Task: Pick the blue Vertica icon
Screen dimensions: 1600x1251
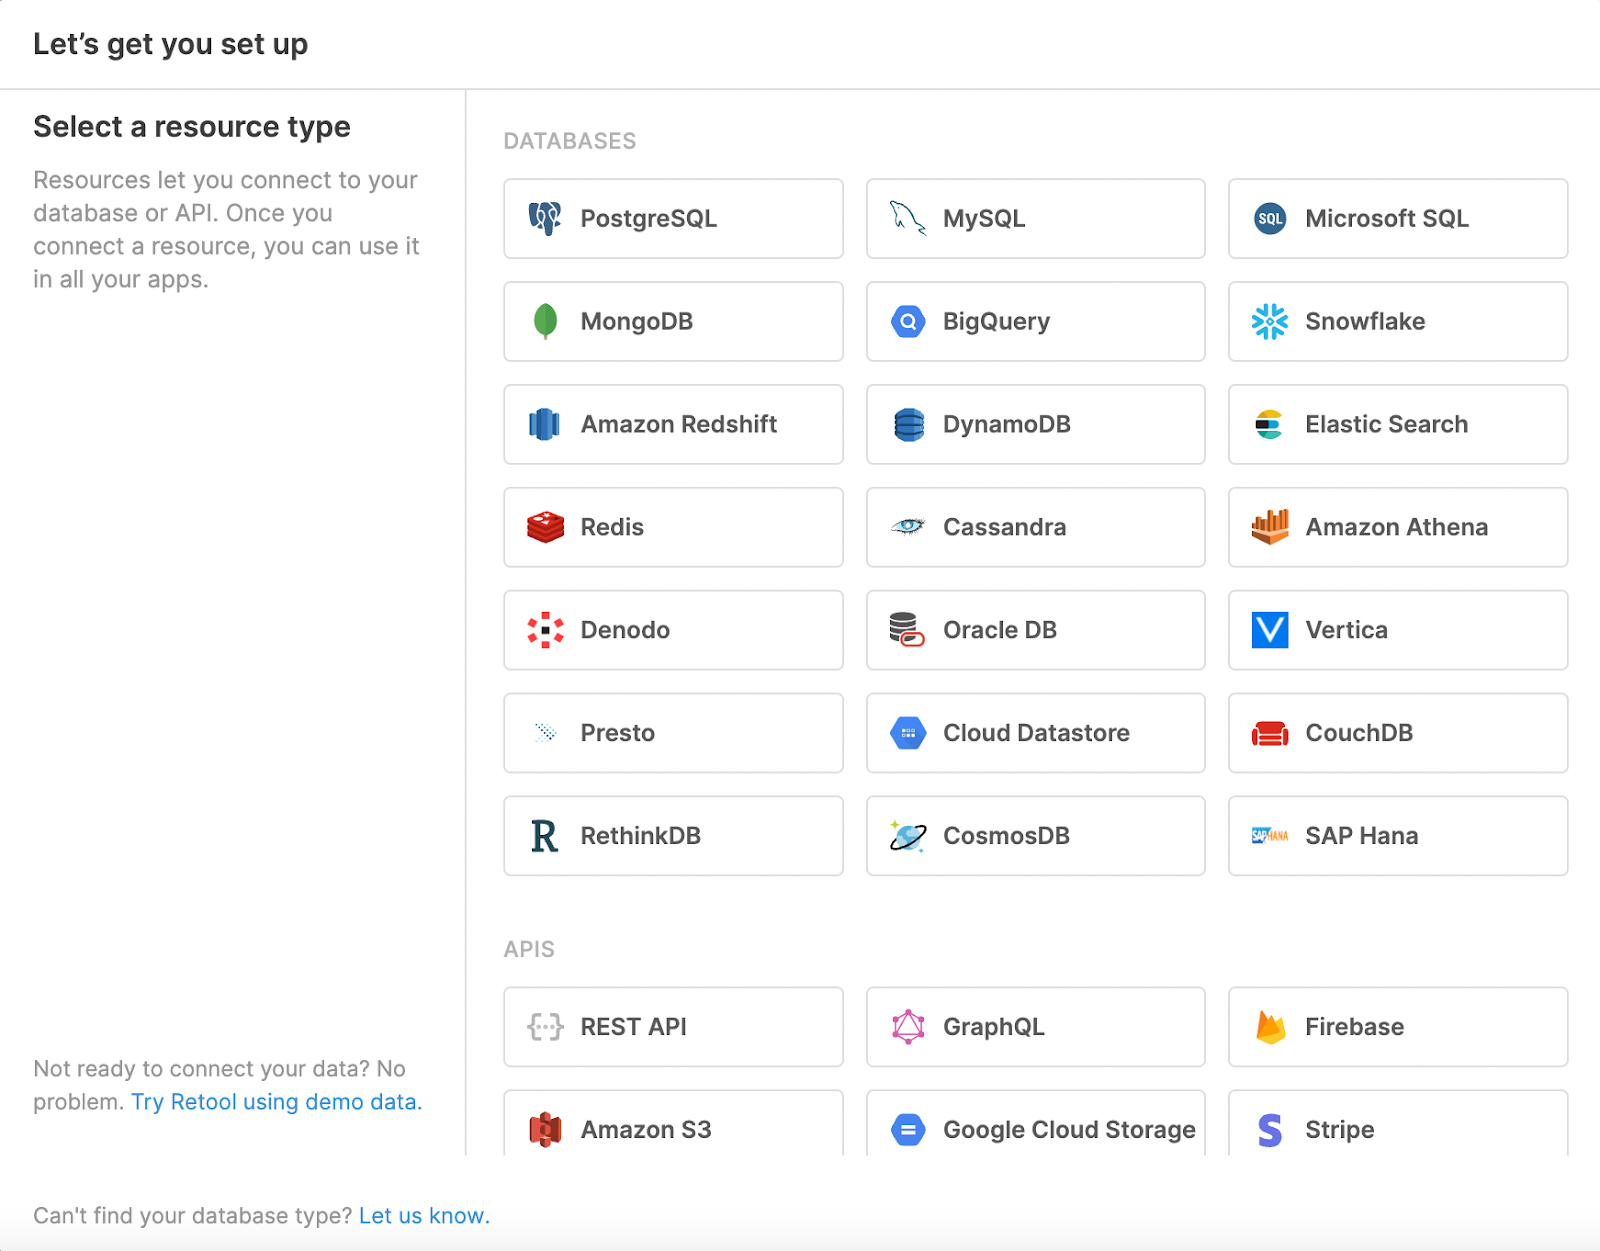Action: [1270, 630]
